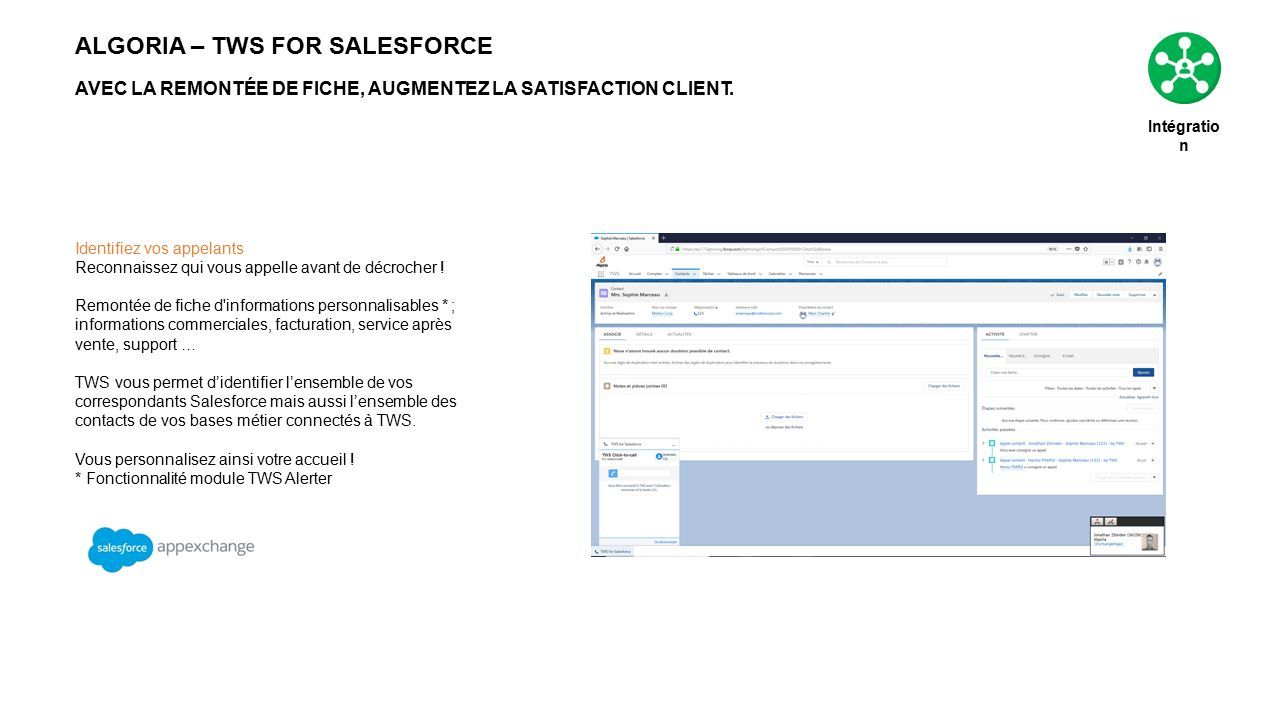Click the green Intégration network icon

coord(1184,68)
